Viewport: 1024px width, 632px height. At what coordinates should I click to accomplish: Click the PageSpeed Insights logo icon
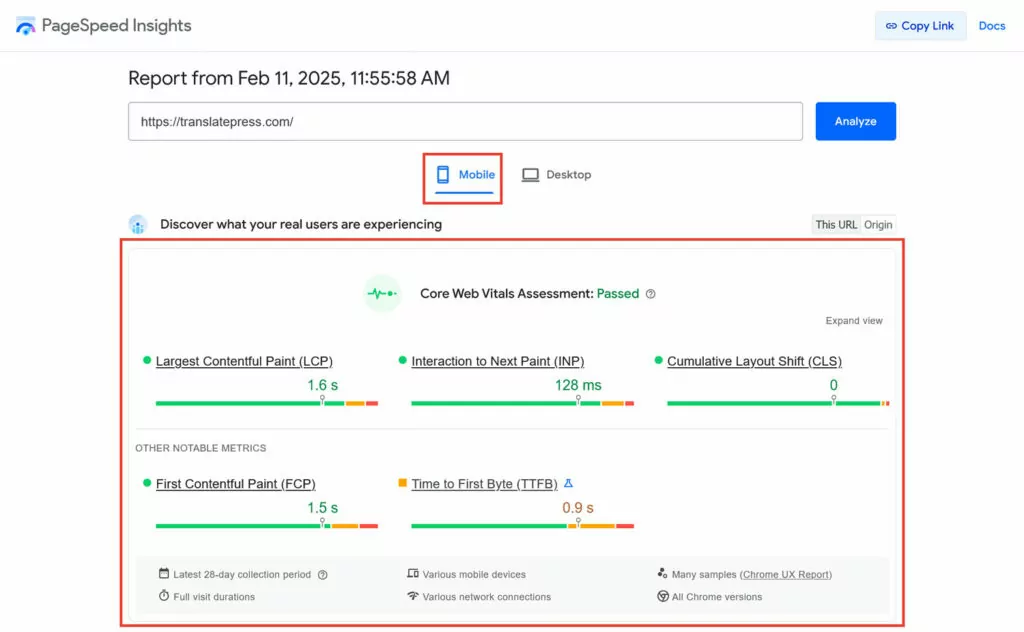click(25, 25)
